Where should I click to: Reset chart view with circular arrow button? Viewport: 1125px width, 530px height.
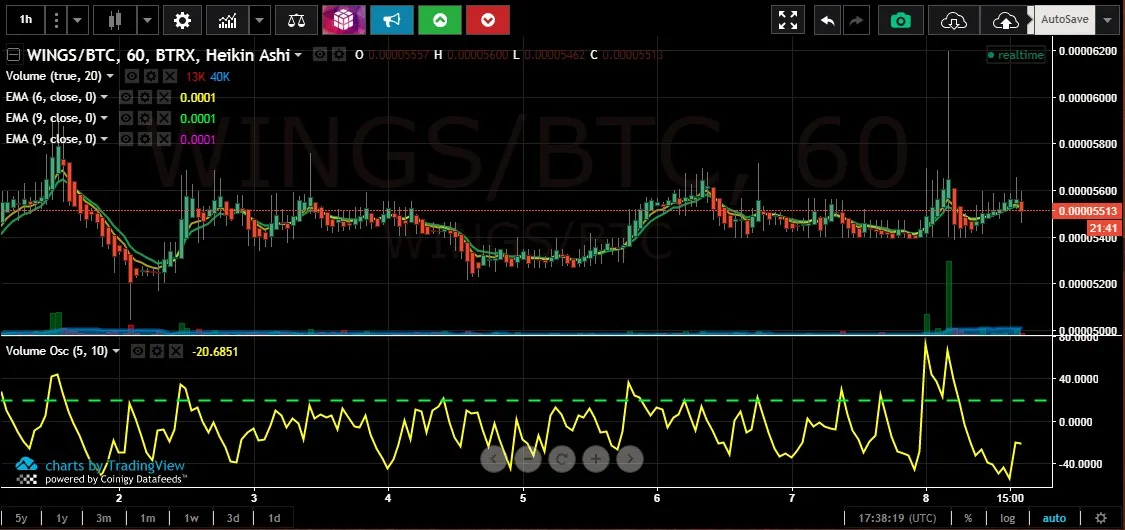[x=562, y=458]
